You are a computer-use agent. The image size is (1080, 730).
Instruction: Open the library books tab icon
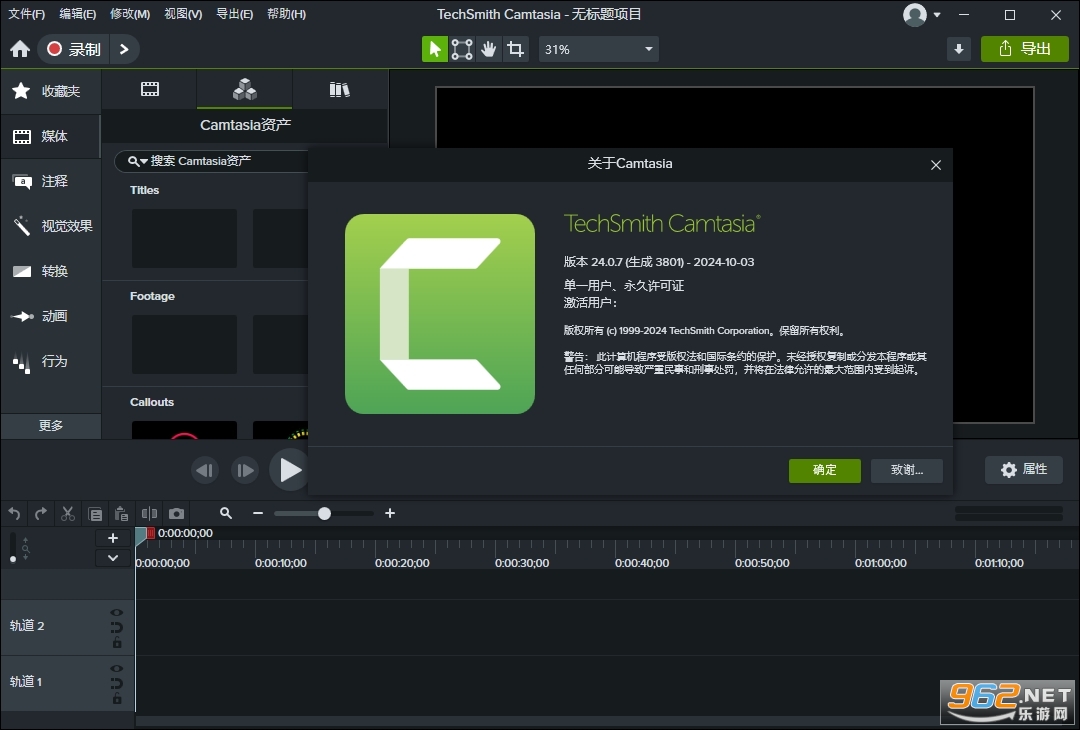[x=340, y=89]
